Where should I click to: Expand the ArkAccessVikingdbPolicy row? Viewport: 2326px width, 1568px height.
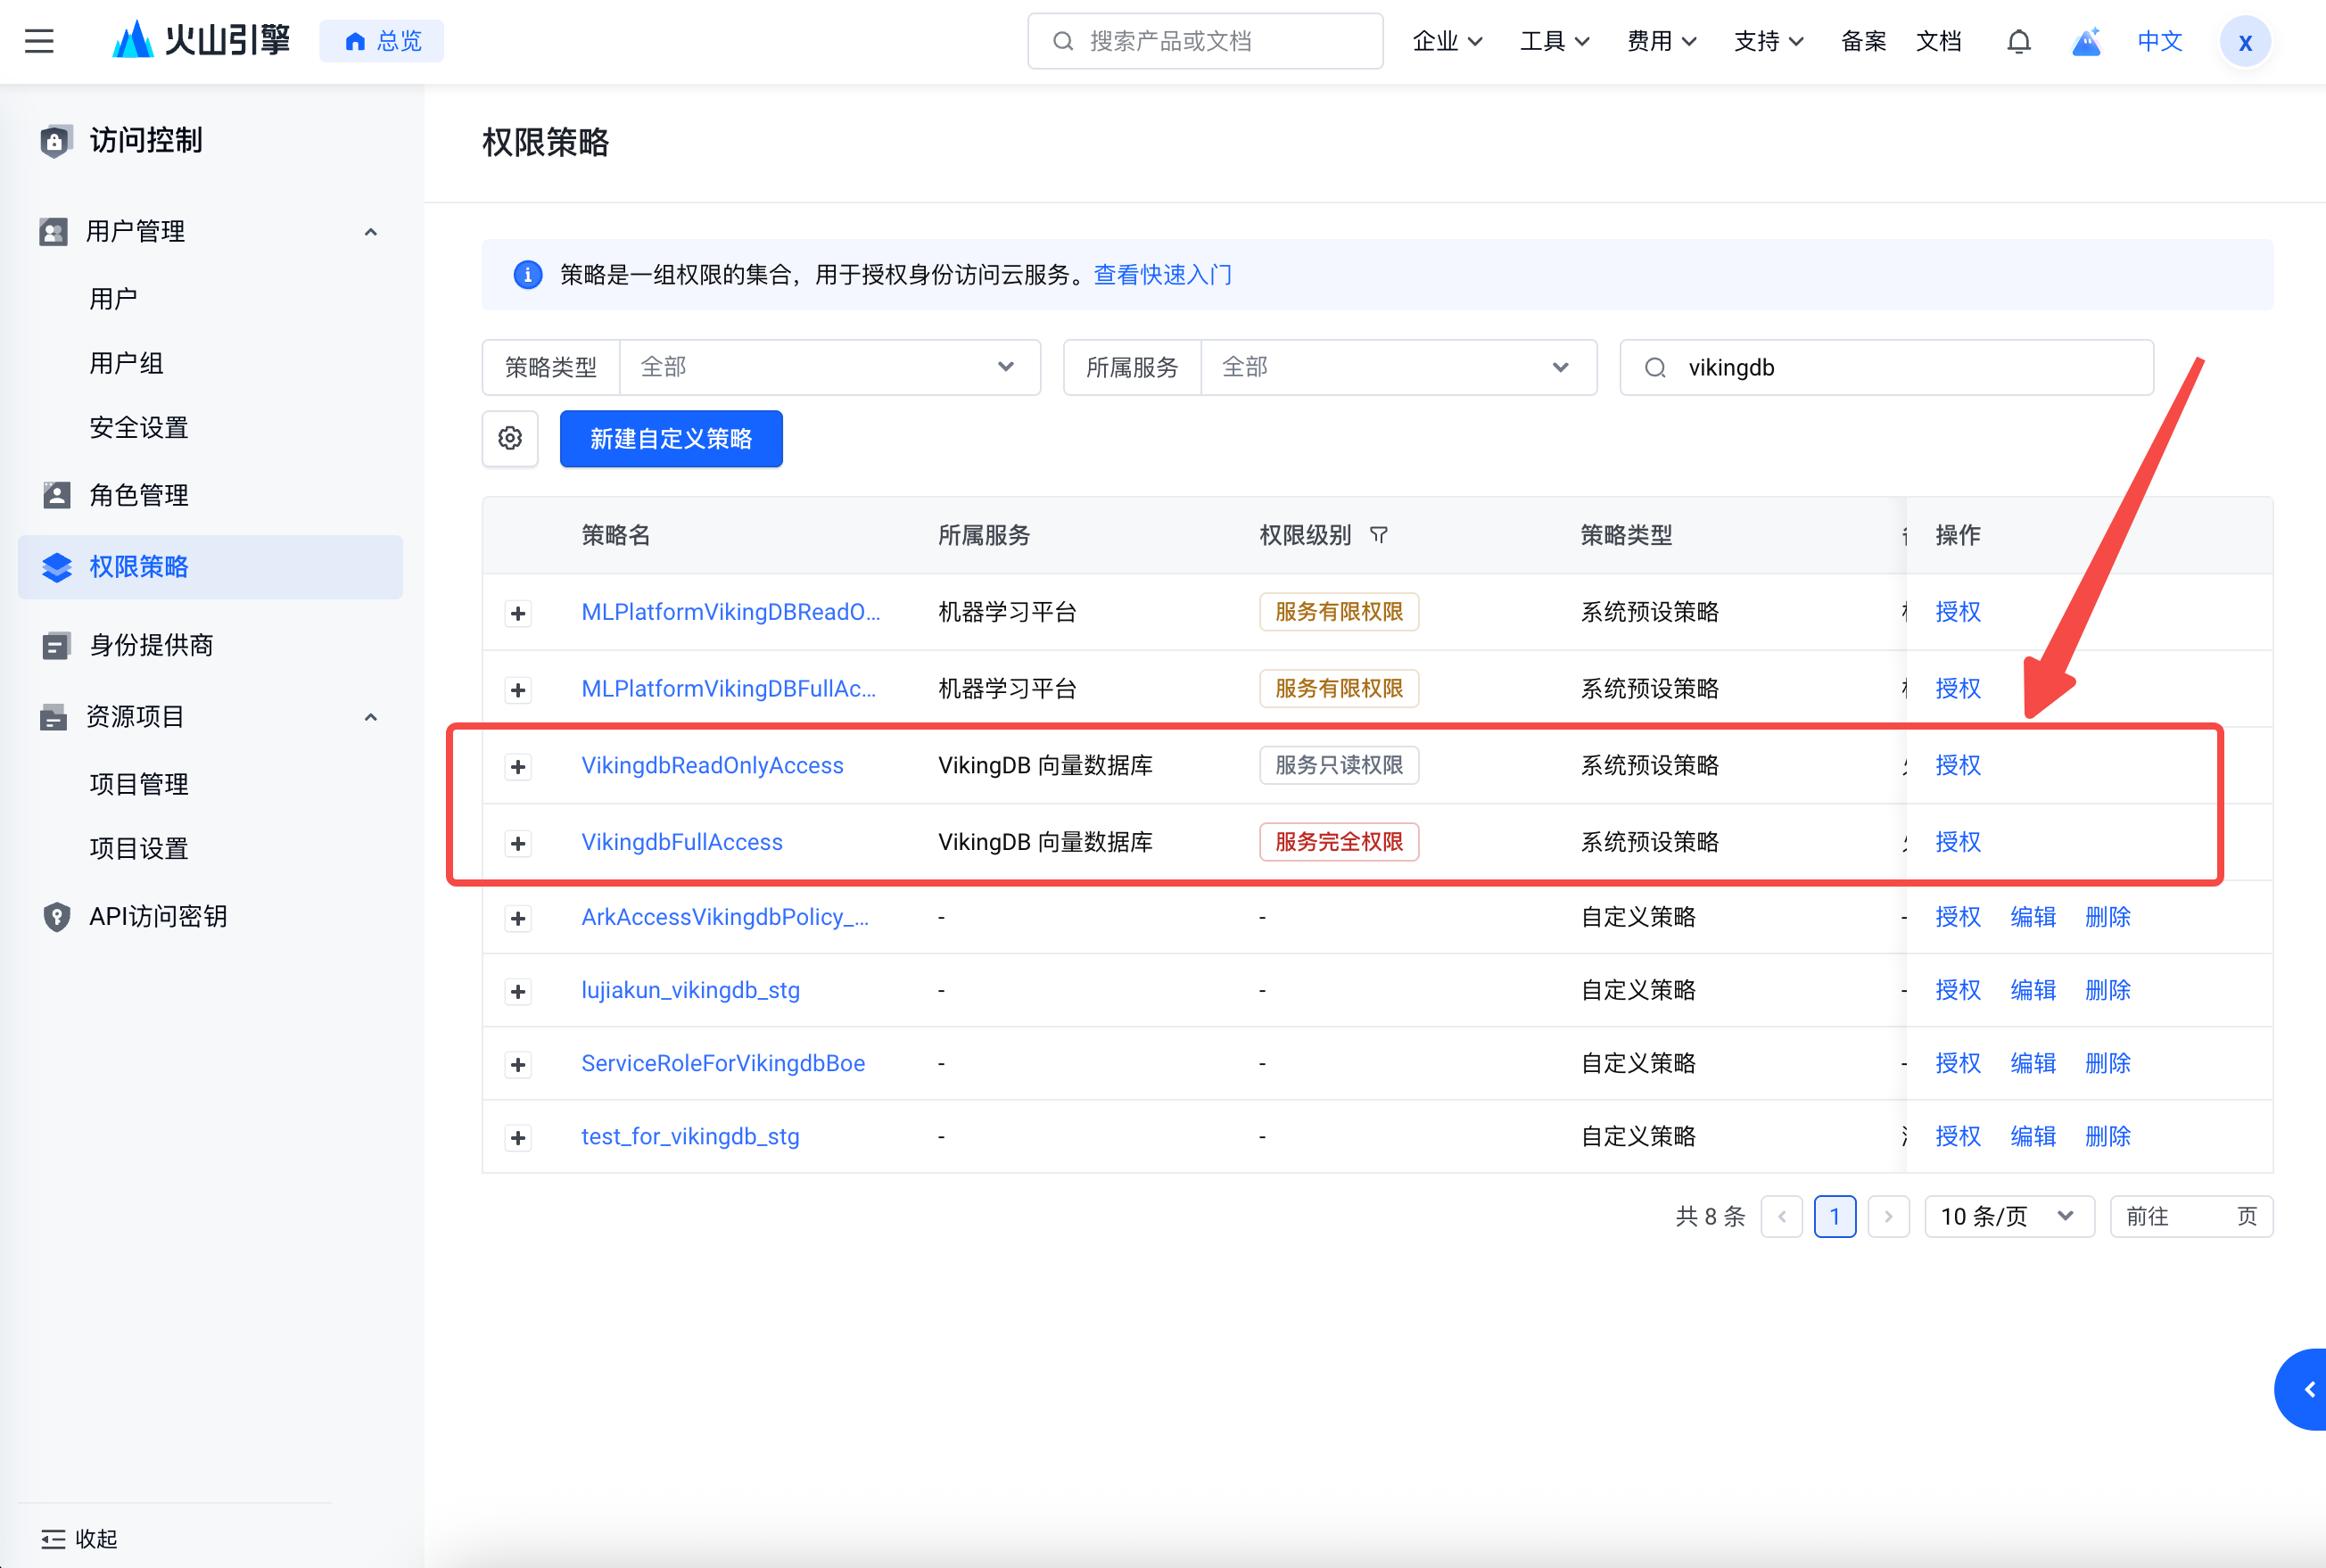(x=518, y=918)
